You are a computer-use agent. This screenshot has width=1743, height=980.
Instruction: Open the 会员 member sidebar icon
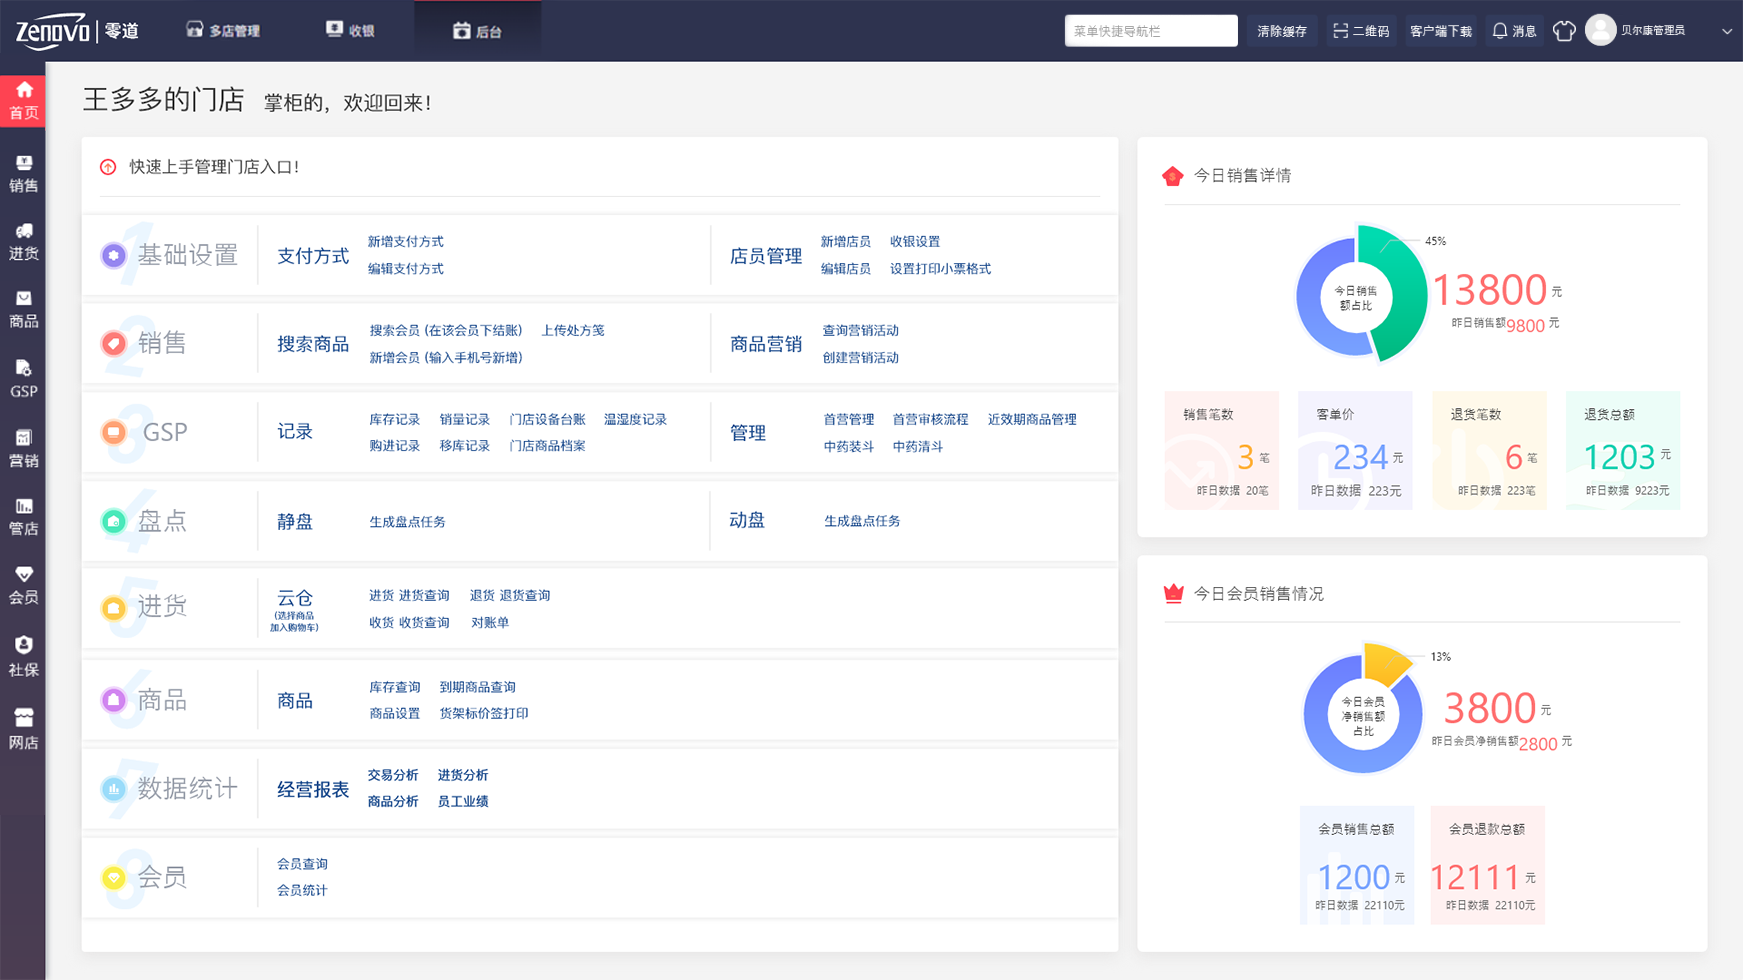(x=23, y=585)
